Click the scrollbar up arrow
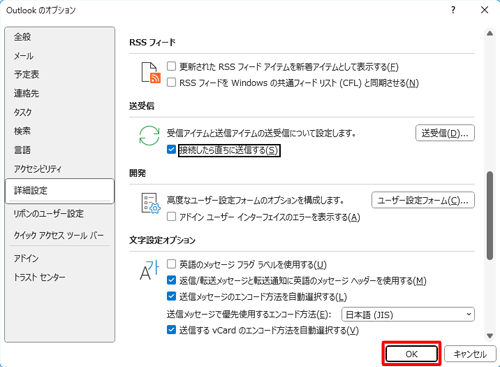The image size is (500, 367). tap(490, 33)
